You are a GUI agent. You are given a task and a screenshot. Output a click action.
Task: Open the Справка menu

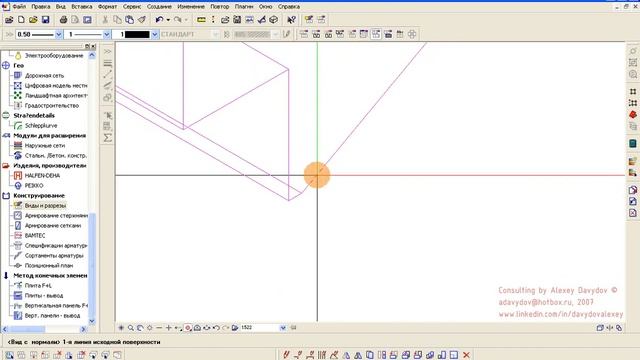pos(289,7)
